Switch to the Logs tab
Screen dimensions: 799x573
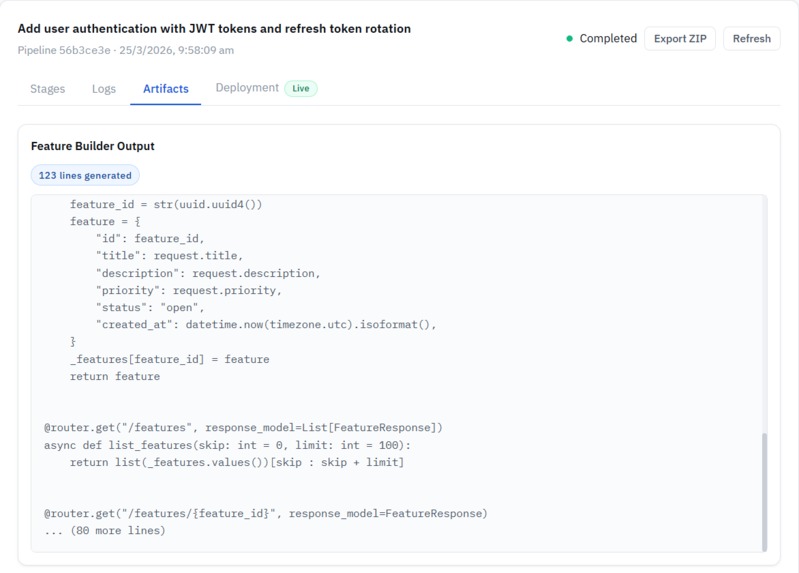coord(104,89)
